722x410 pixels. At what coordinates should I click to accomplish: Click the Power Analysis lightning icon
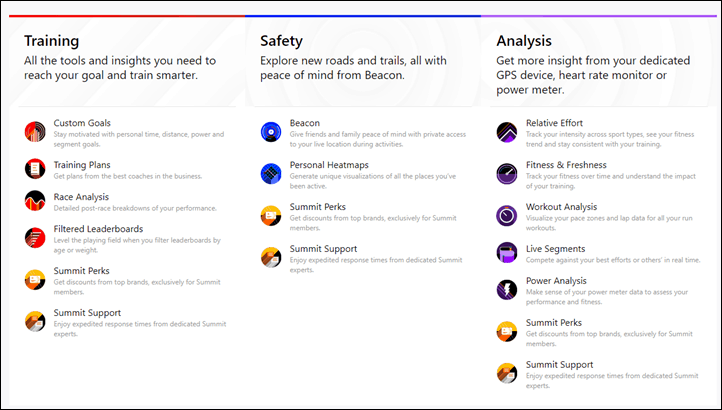tap(507, 289)
